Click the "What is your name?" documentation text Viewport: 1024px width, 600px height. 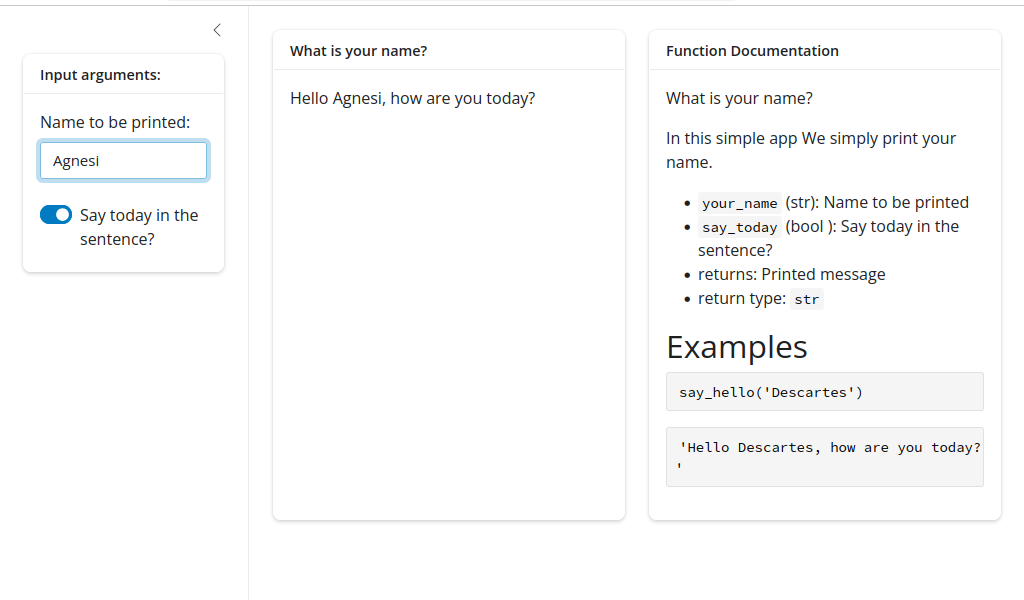pos(739,98)
